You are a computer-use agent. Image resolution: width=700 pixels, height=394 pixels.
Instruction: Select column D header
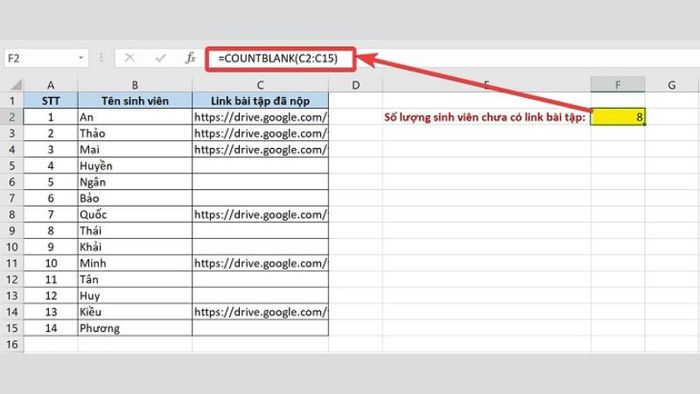pyautogui.click(x=355, y=85)
